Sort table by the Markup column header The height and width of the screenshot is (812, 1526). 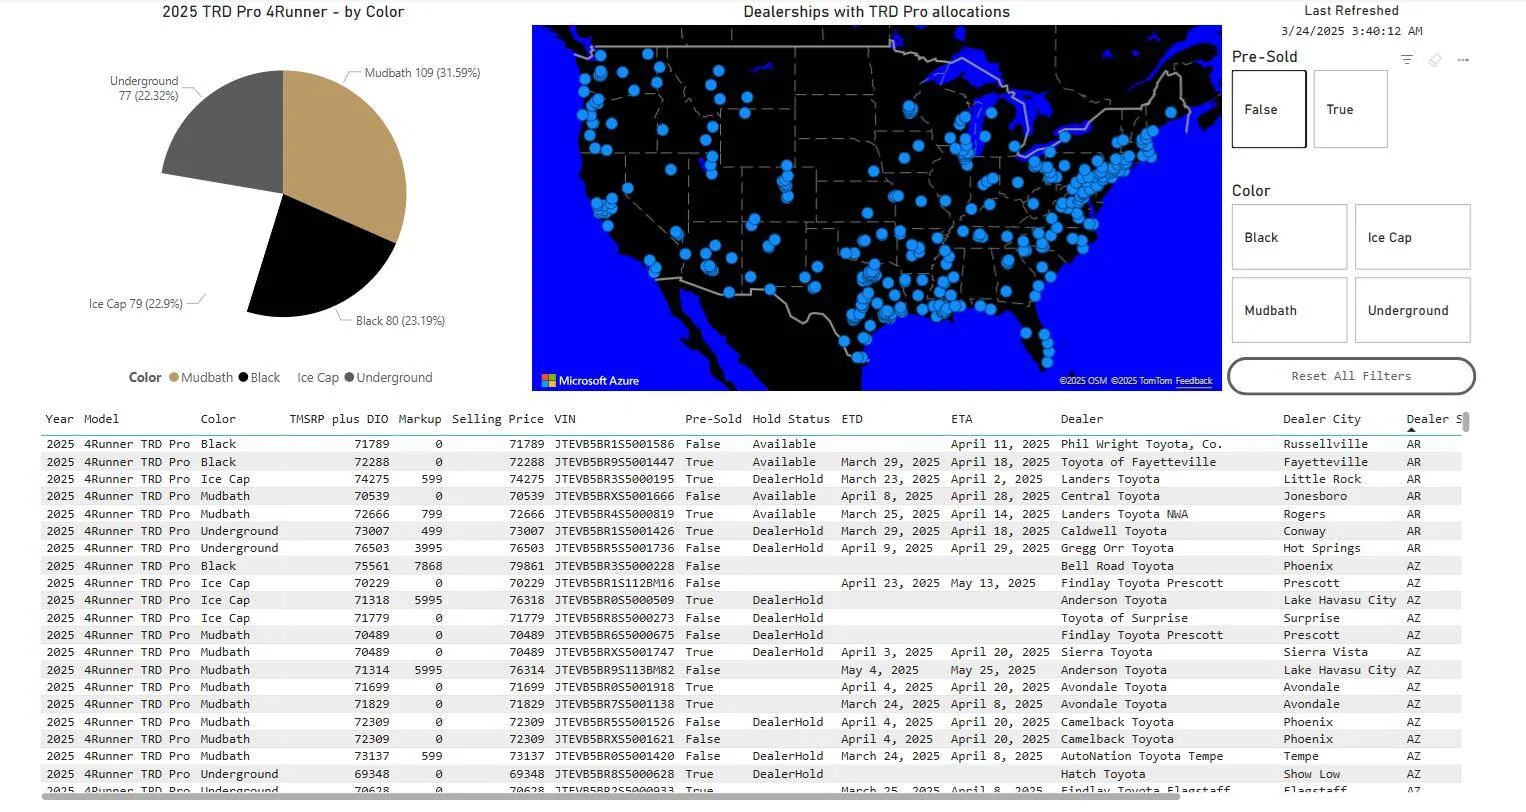tap(420, 419)
